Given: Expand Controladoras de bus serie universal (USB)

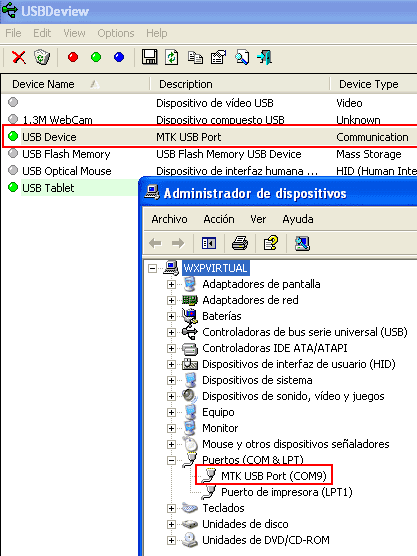Looking at the screenshot, I should click(171, 332).
